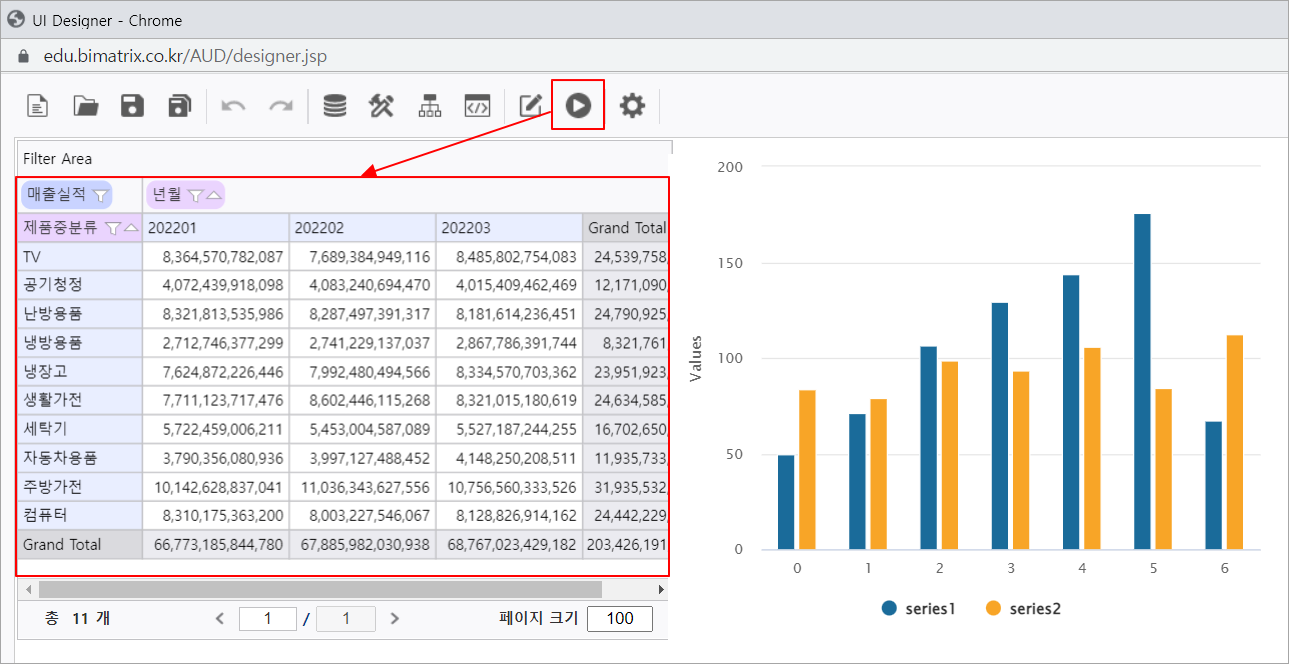
Task: Click the page size input field
Action: (x=620, y=619)
